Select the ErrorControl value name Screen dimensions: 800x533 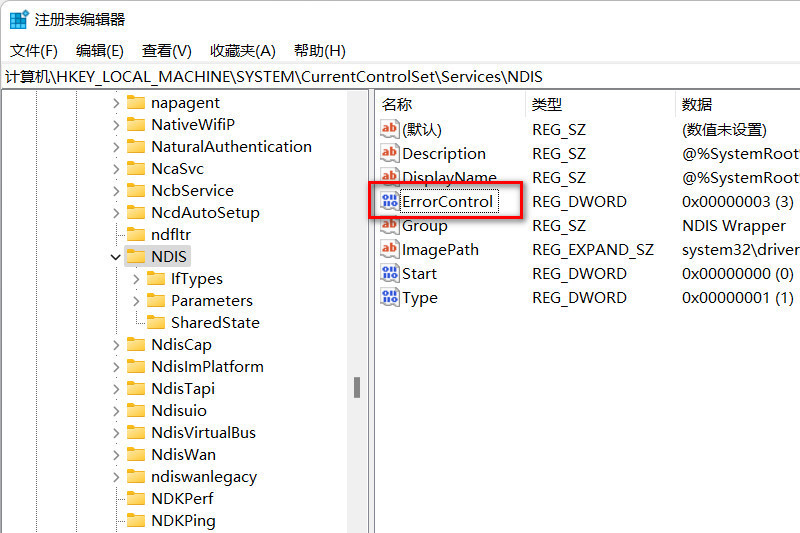coord(447,201)
